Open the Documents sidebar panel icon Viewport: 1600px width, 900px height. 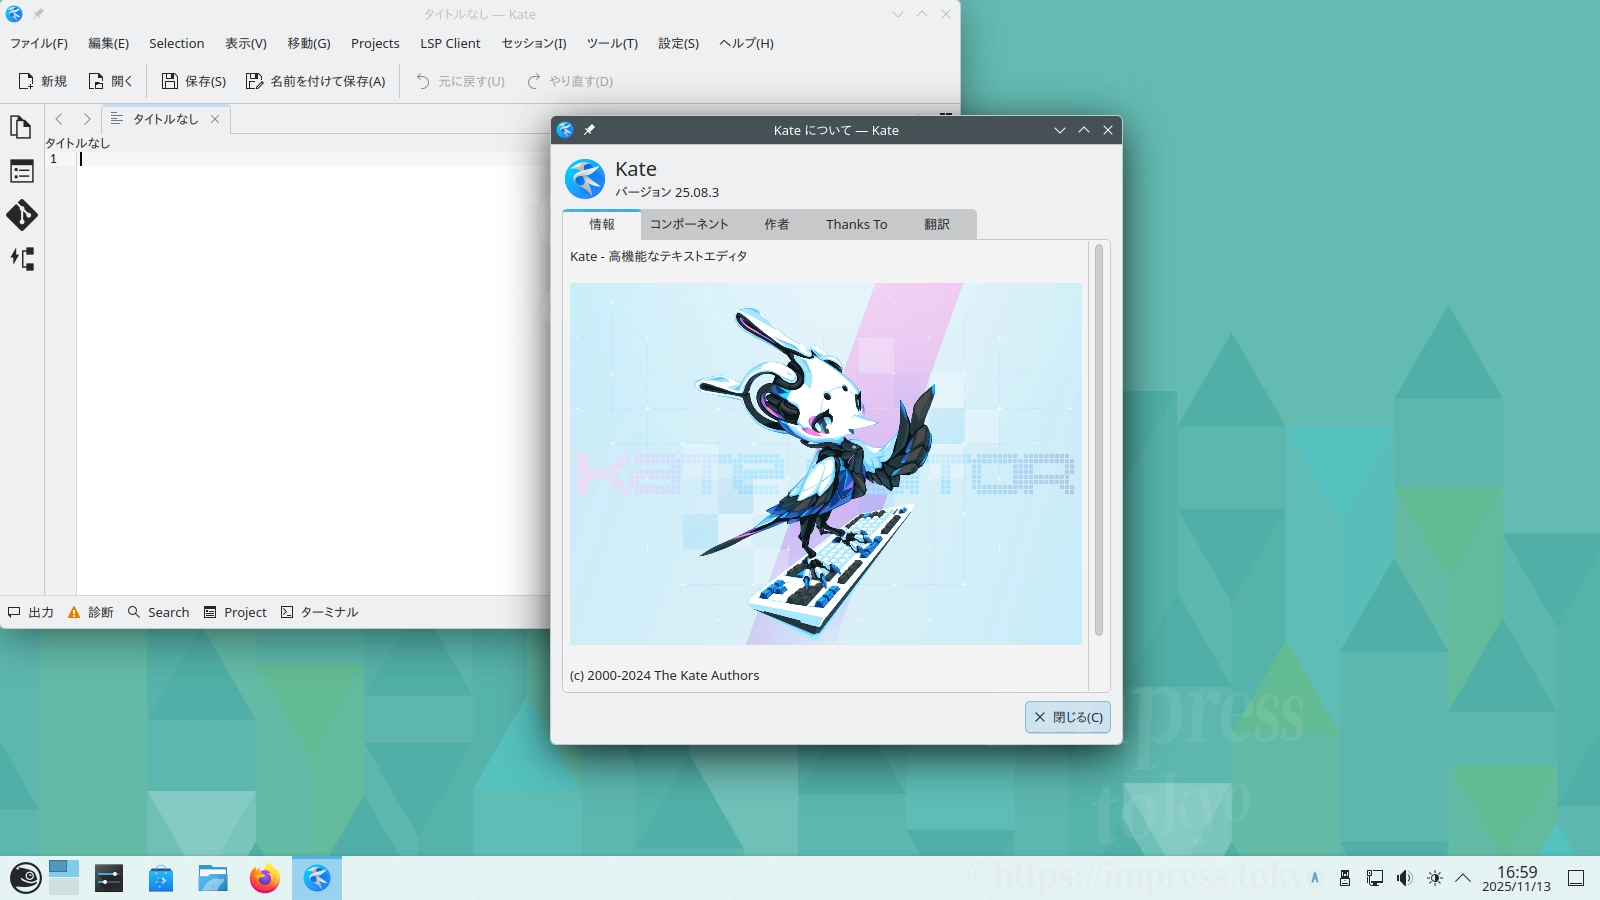click(21, 127)
